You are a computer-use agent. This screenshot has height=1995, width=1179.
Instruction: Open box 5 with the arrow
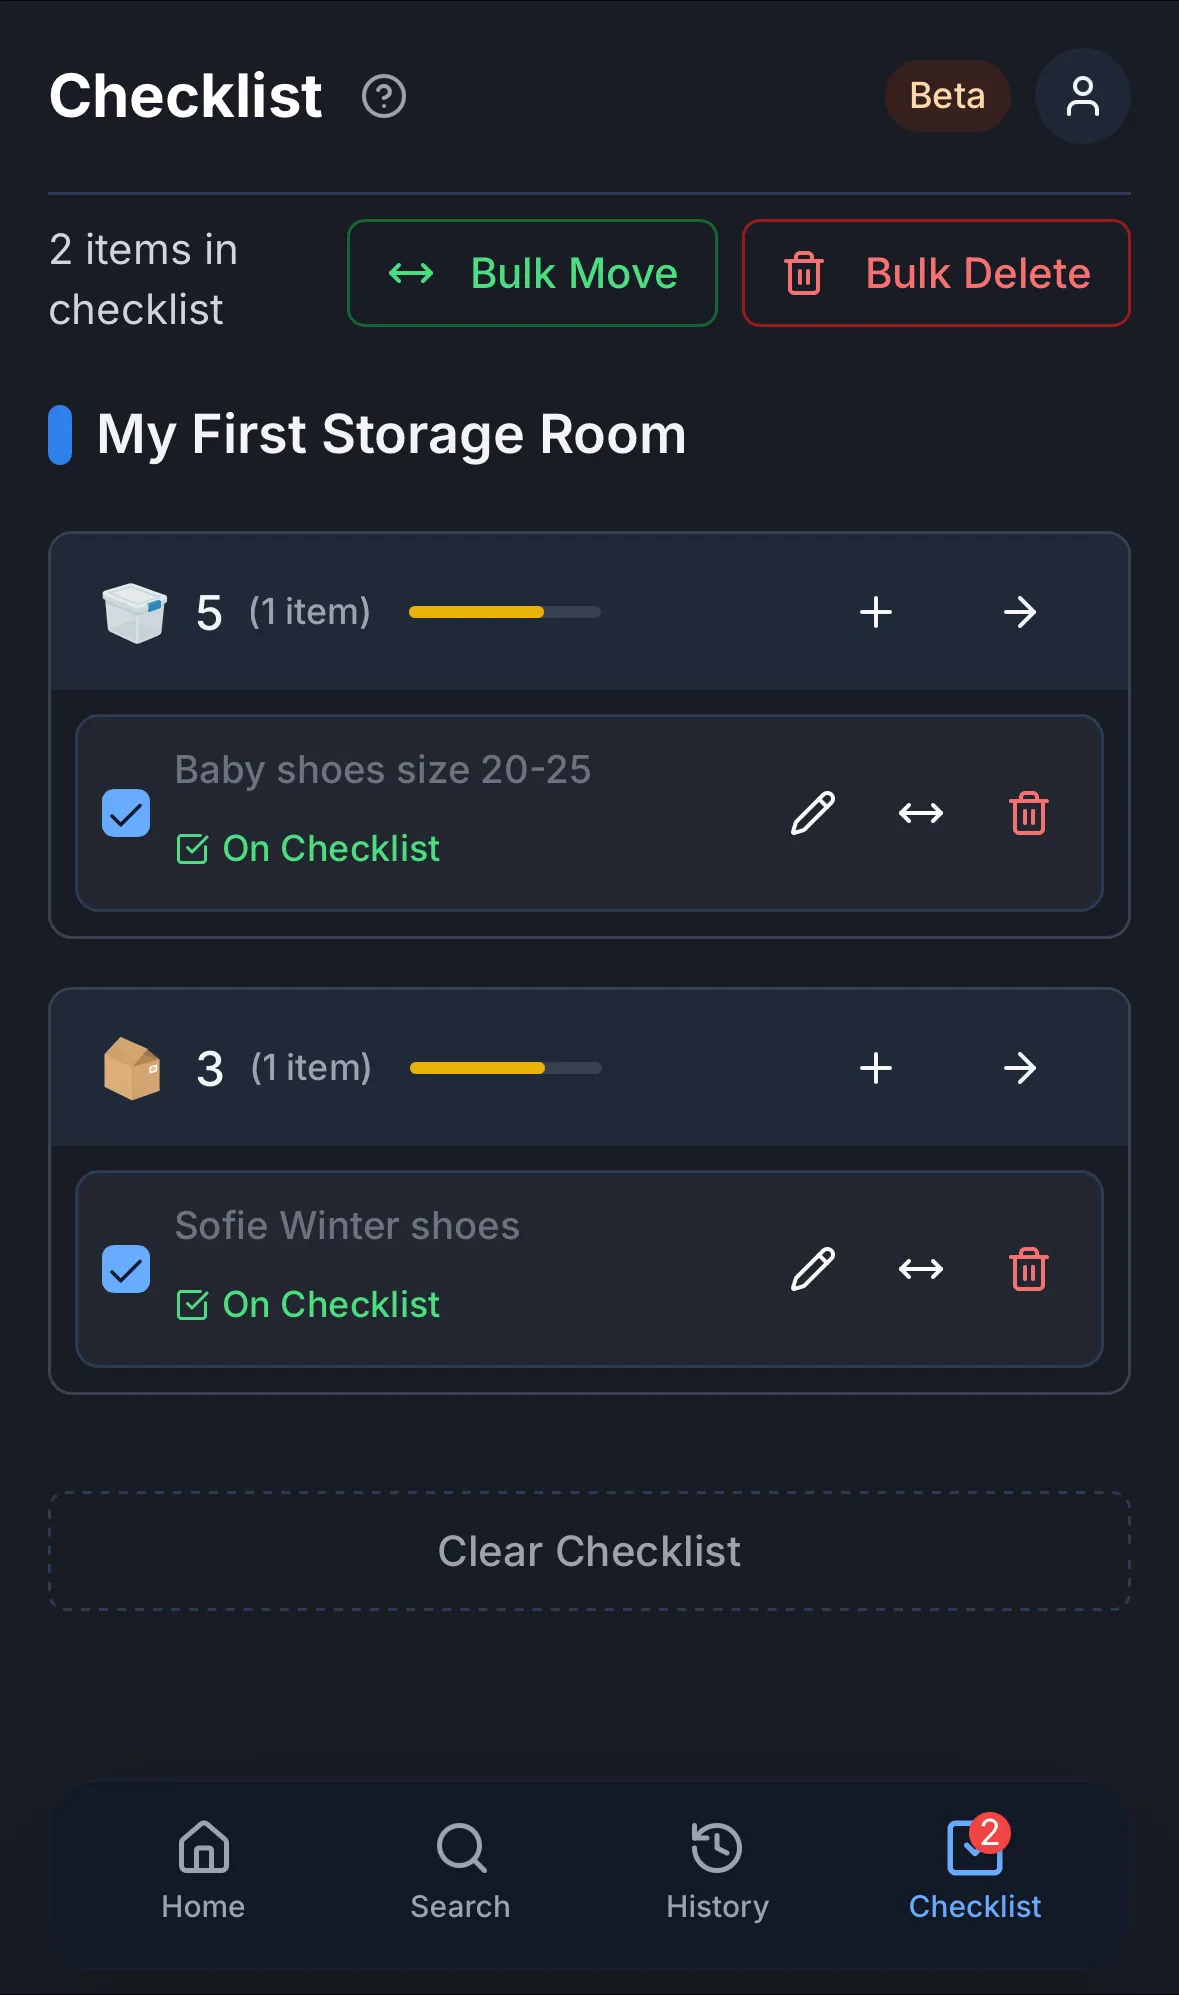point(1020,612)
